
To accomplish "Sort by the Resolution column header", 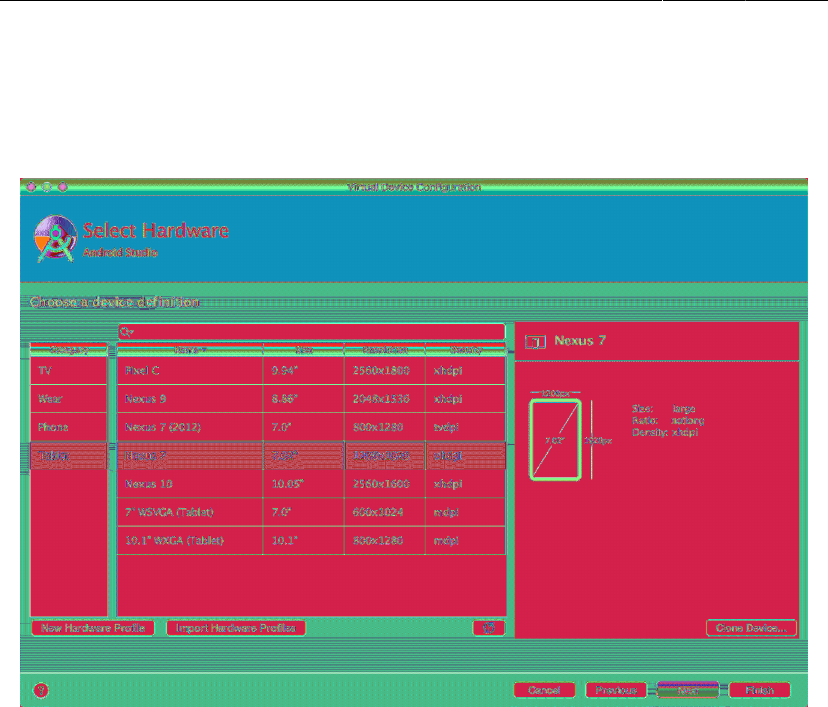I will click(385, 350).
